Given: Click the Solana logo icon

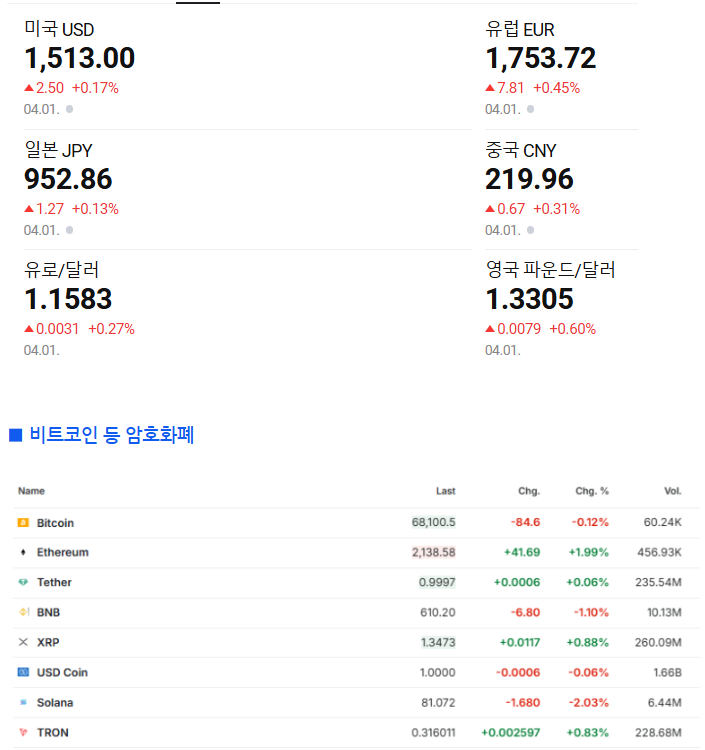Looking at the screenshot, I should click(x=23, y=702).
